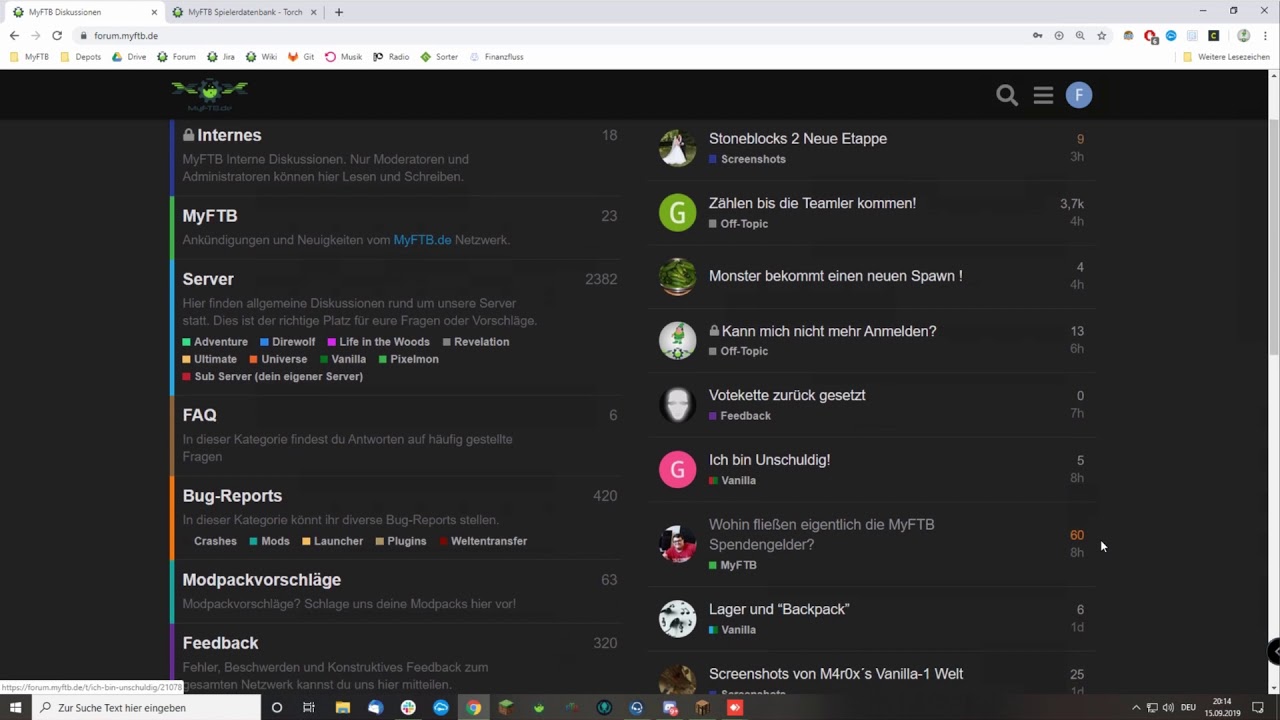Open Windows Start menu
The width and height of the screenshot is (1280, 720).
[x=16, y=707]
